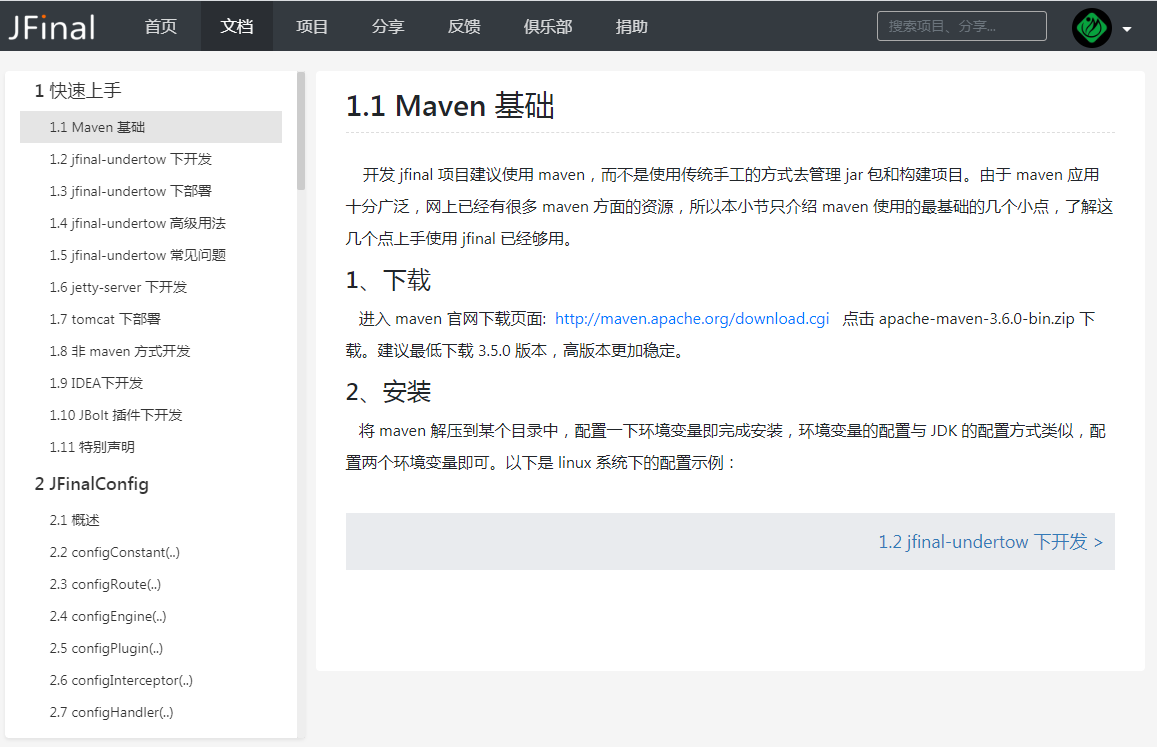Open 1.10 JBolt 插件下开发 page
This screenshot has width=1157, height=747.
(113, 415)
